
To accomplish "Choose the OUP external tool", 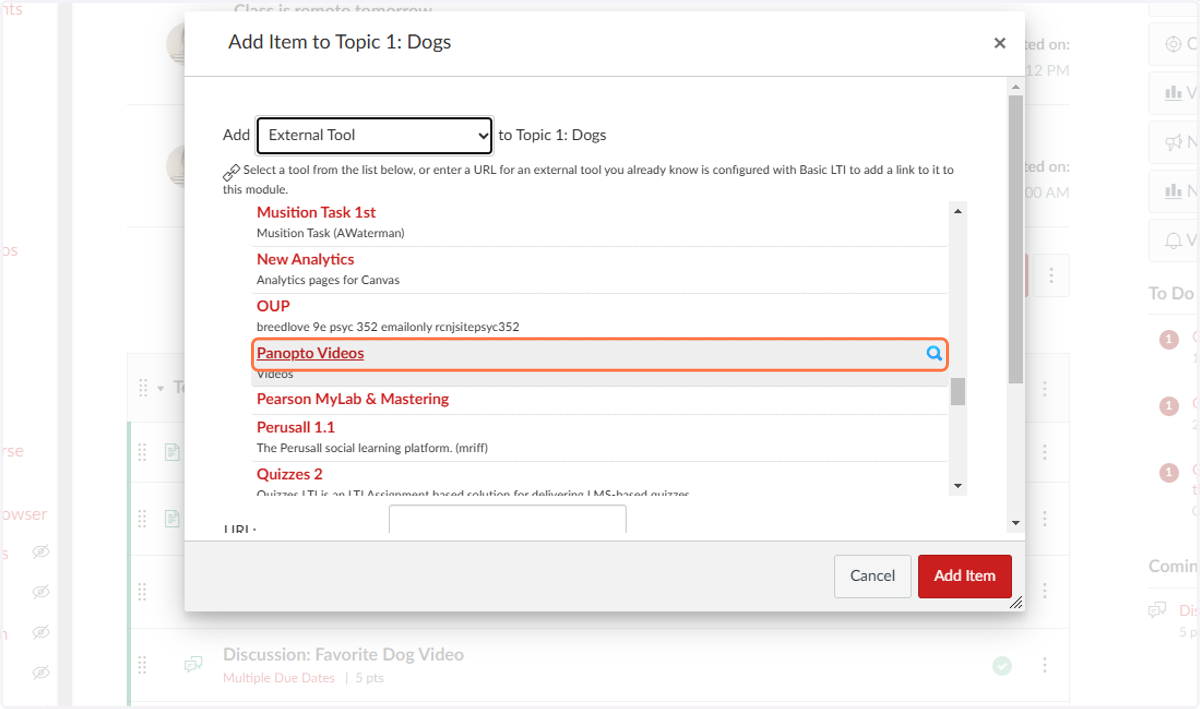I will point(273,306).
